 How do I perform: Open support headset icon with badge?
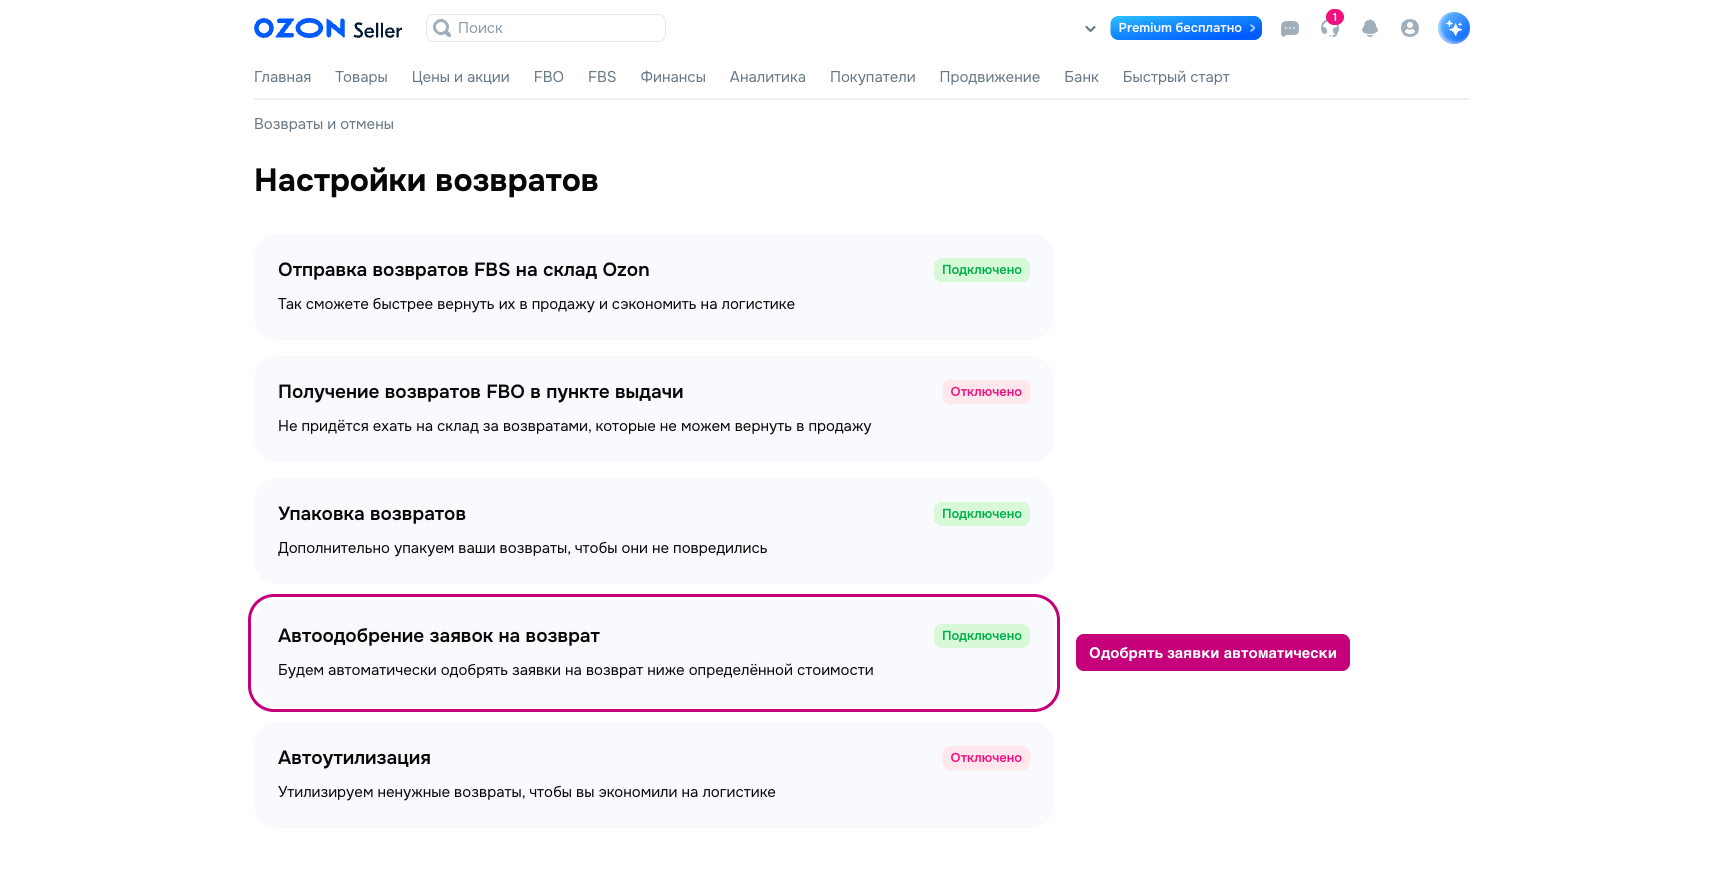(x=1330, y=27)
